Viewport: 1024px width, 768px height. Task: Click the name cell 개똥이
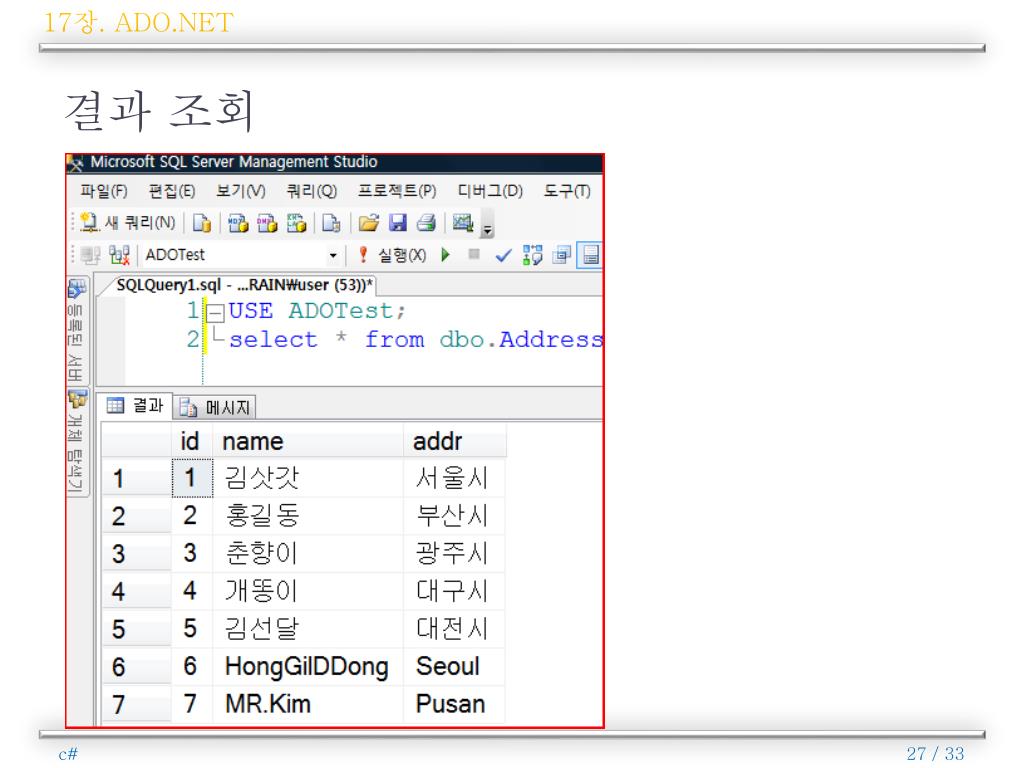click(x=308, y=592)
